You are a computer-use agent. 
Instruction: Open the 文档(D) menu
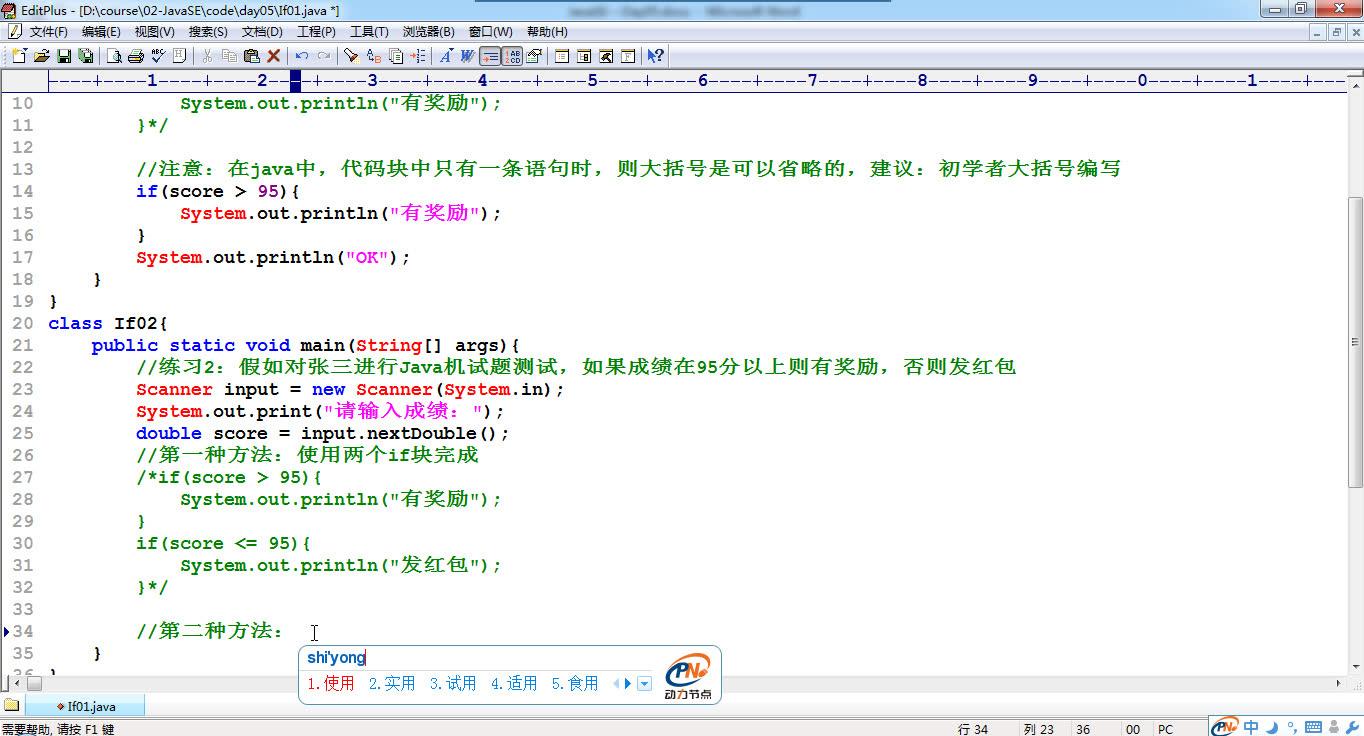pyautogui.click(x=262, y=32)
